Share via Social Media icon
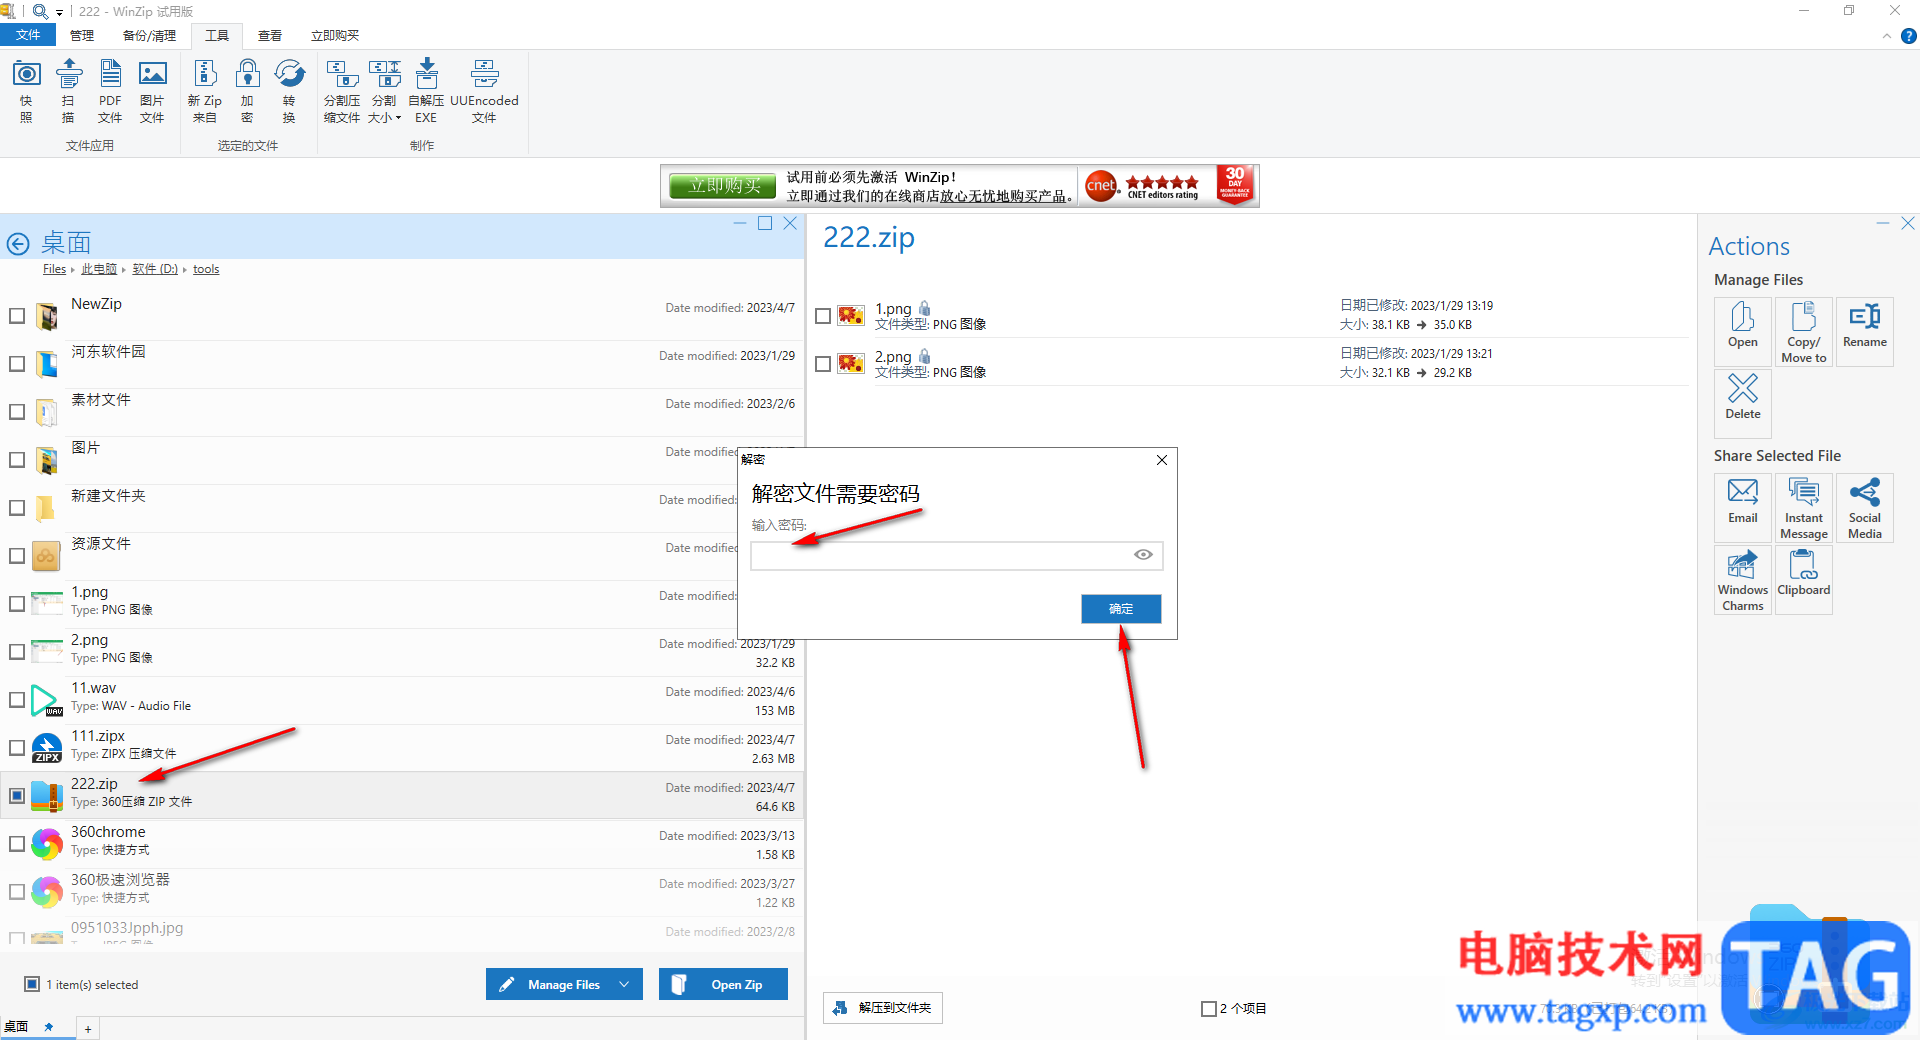This screenshot has width=1920, height=1040. pos(1865,508)
